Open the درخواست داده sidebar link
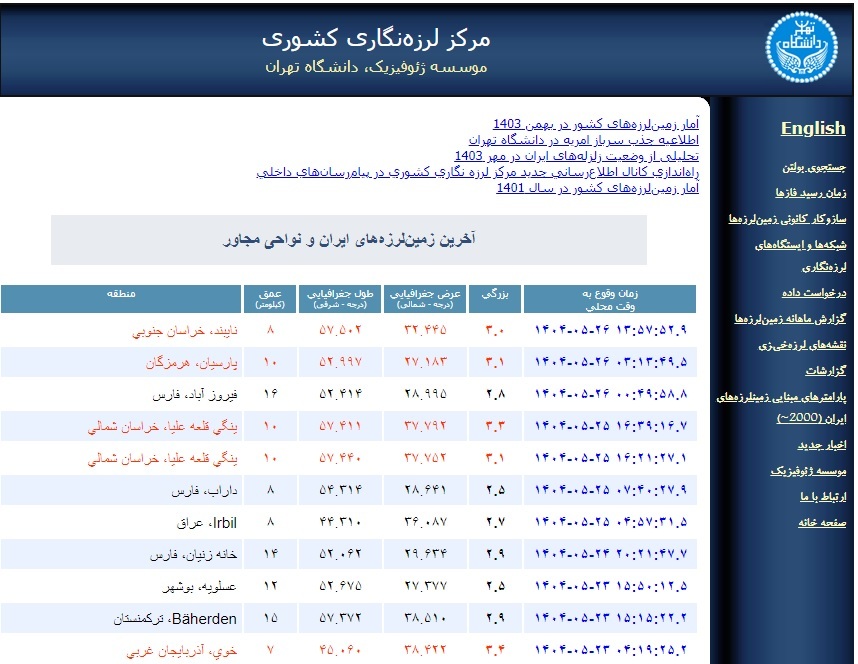Image resolution: width=858 pixels, height=664 pixels. point(814,293)
